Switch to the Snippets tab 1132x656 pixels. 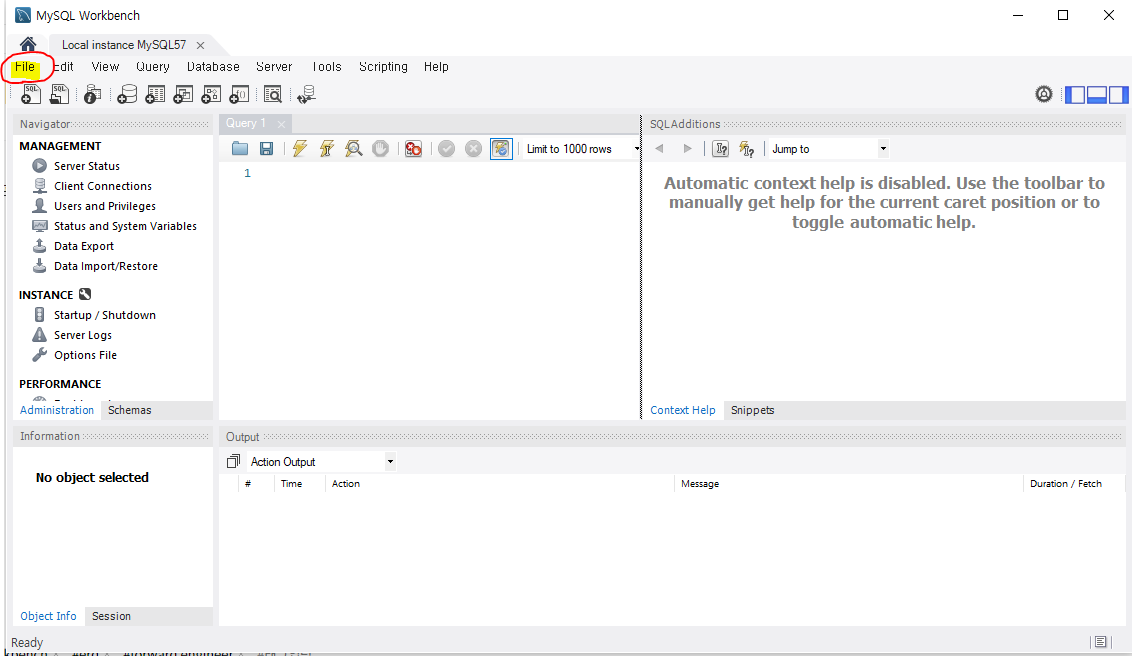pyautogui.click(x=752, y=410)
